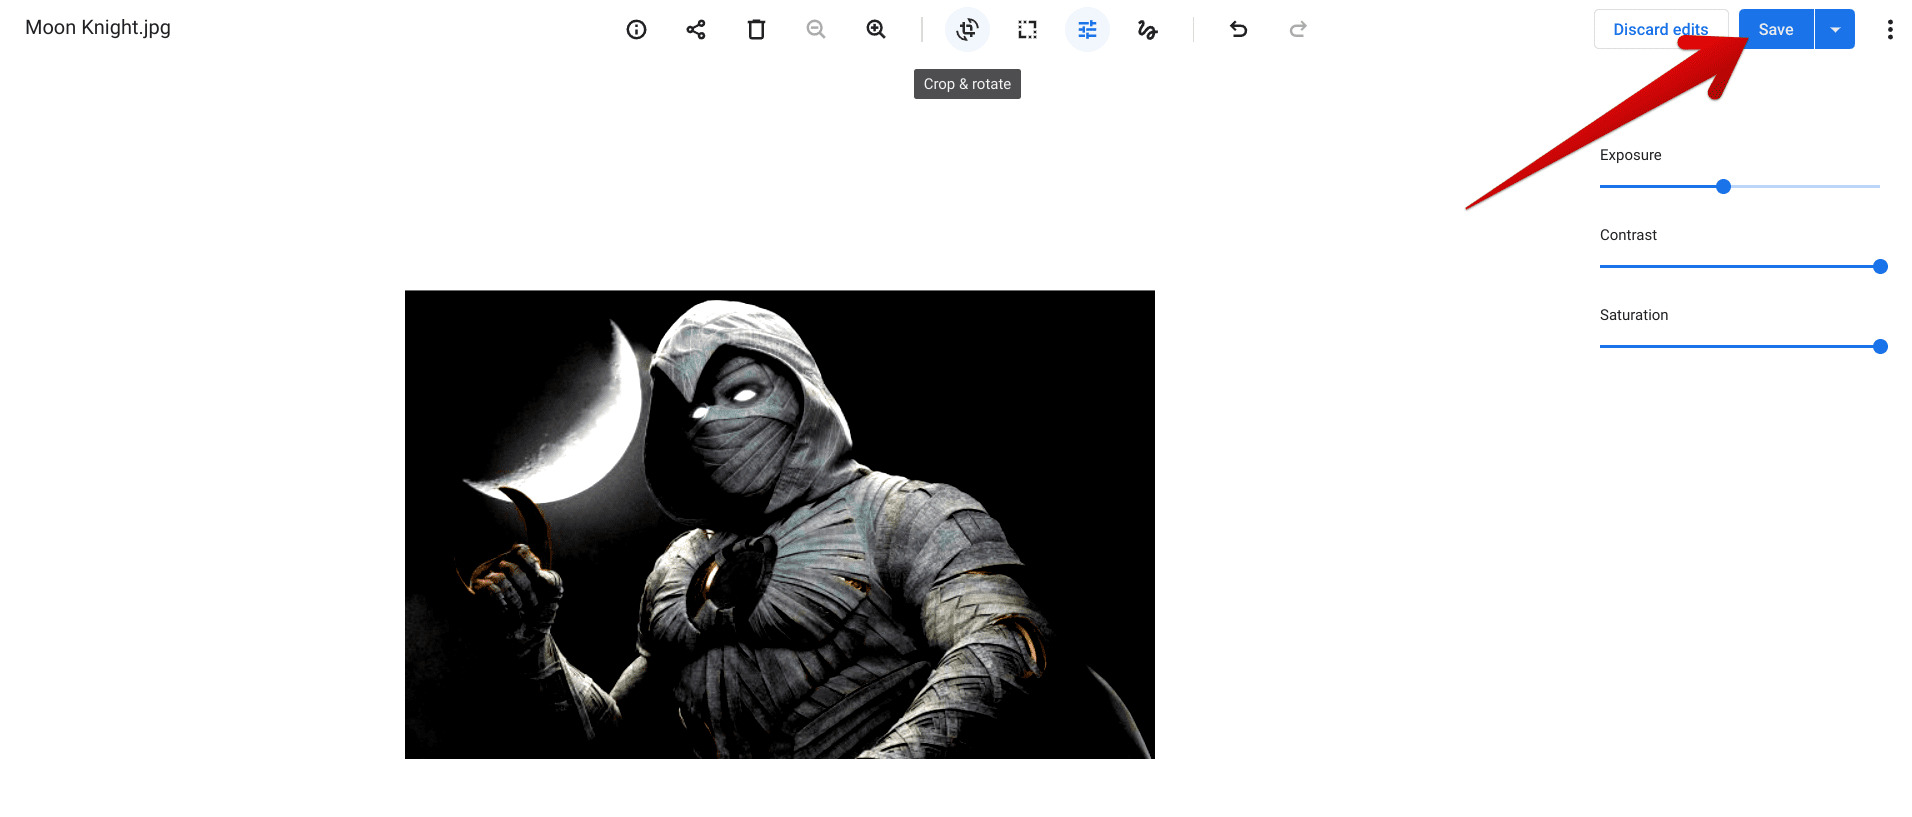This screenshot has width=1912, height=817.
Task: Open the Lighting filters tool
Action: coord(1087,30)
